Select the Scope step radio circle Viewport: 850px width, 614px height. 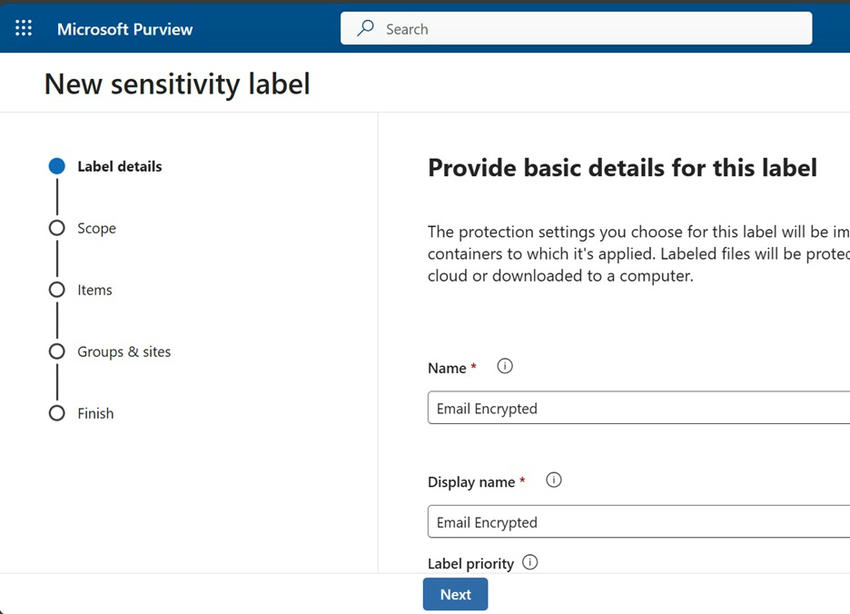point(57,228)
